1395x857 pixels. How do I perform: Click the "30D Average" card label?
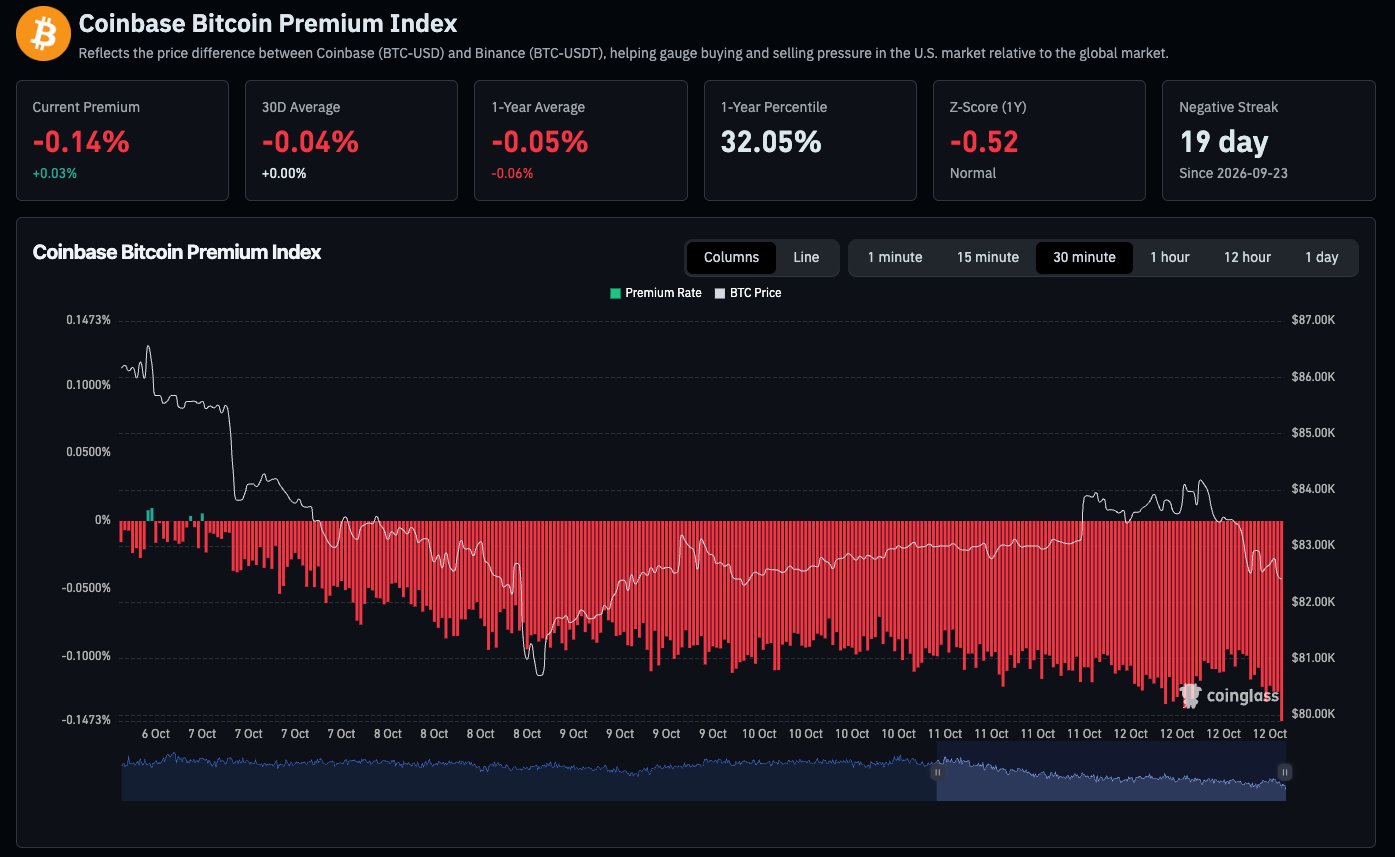(301, 107)
